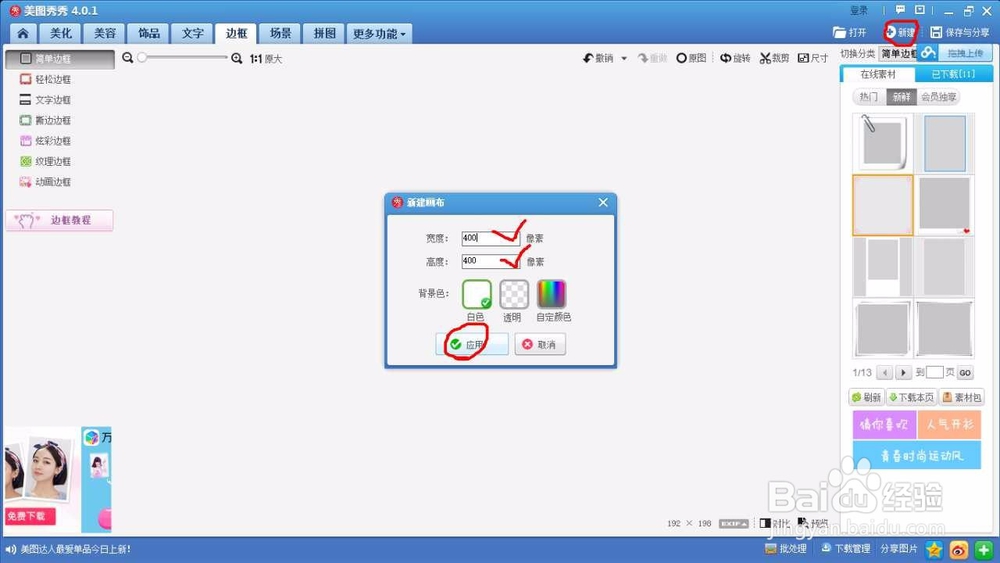Choose the paperclip frame thumbnail

[883, 143]
